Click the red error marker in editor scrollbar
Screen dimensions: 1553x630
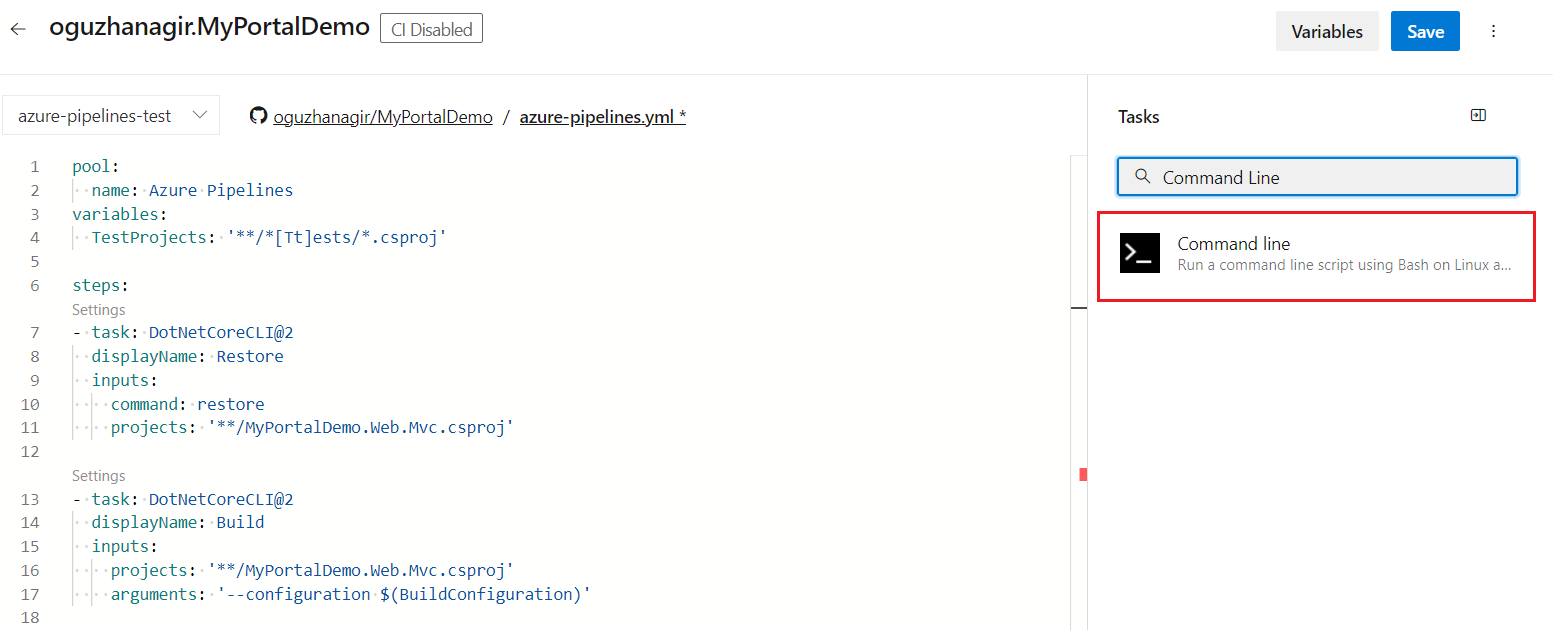pos(1083,475)
